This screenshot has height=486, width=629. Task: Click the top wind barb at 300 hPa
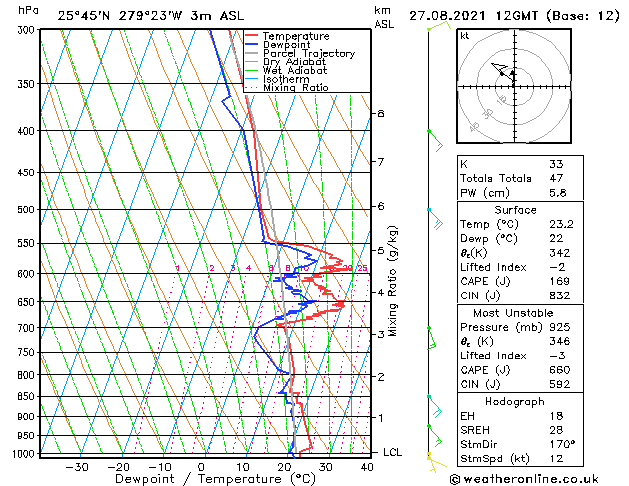click(x=439, y=26)
